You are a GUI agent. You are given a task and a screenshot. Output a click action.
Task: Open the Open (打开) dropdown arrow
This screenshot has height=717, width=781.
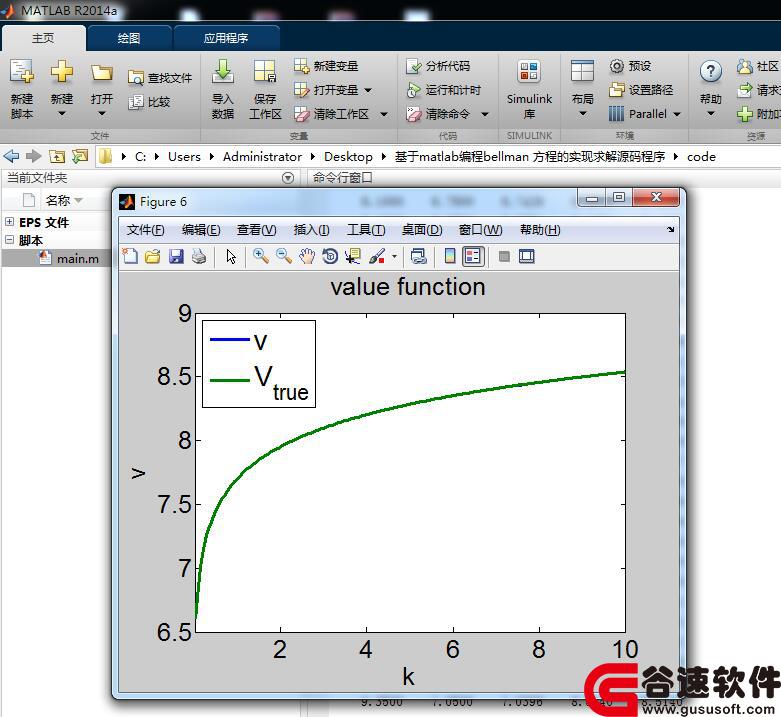pyautogui.click(x=102, y=114)
